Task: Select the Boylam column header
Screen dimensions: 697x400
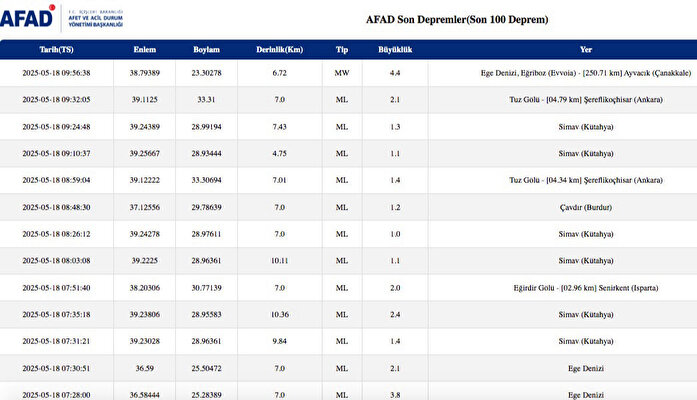Action: [206, 50]
